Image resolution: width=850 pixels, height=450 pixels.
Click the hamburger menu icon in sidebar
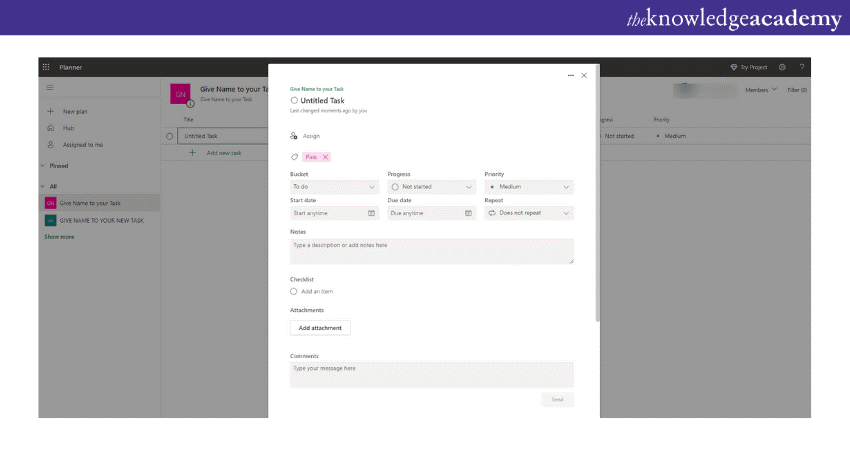click(50, 89)
